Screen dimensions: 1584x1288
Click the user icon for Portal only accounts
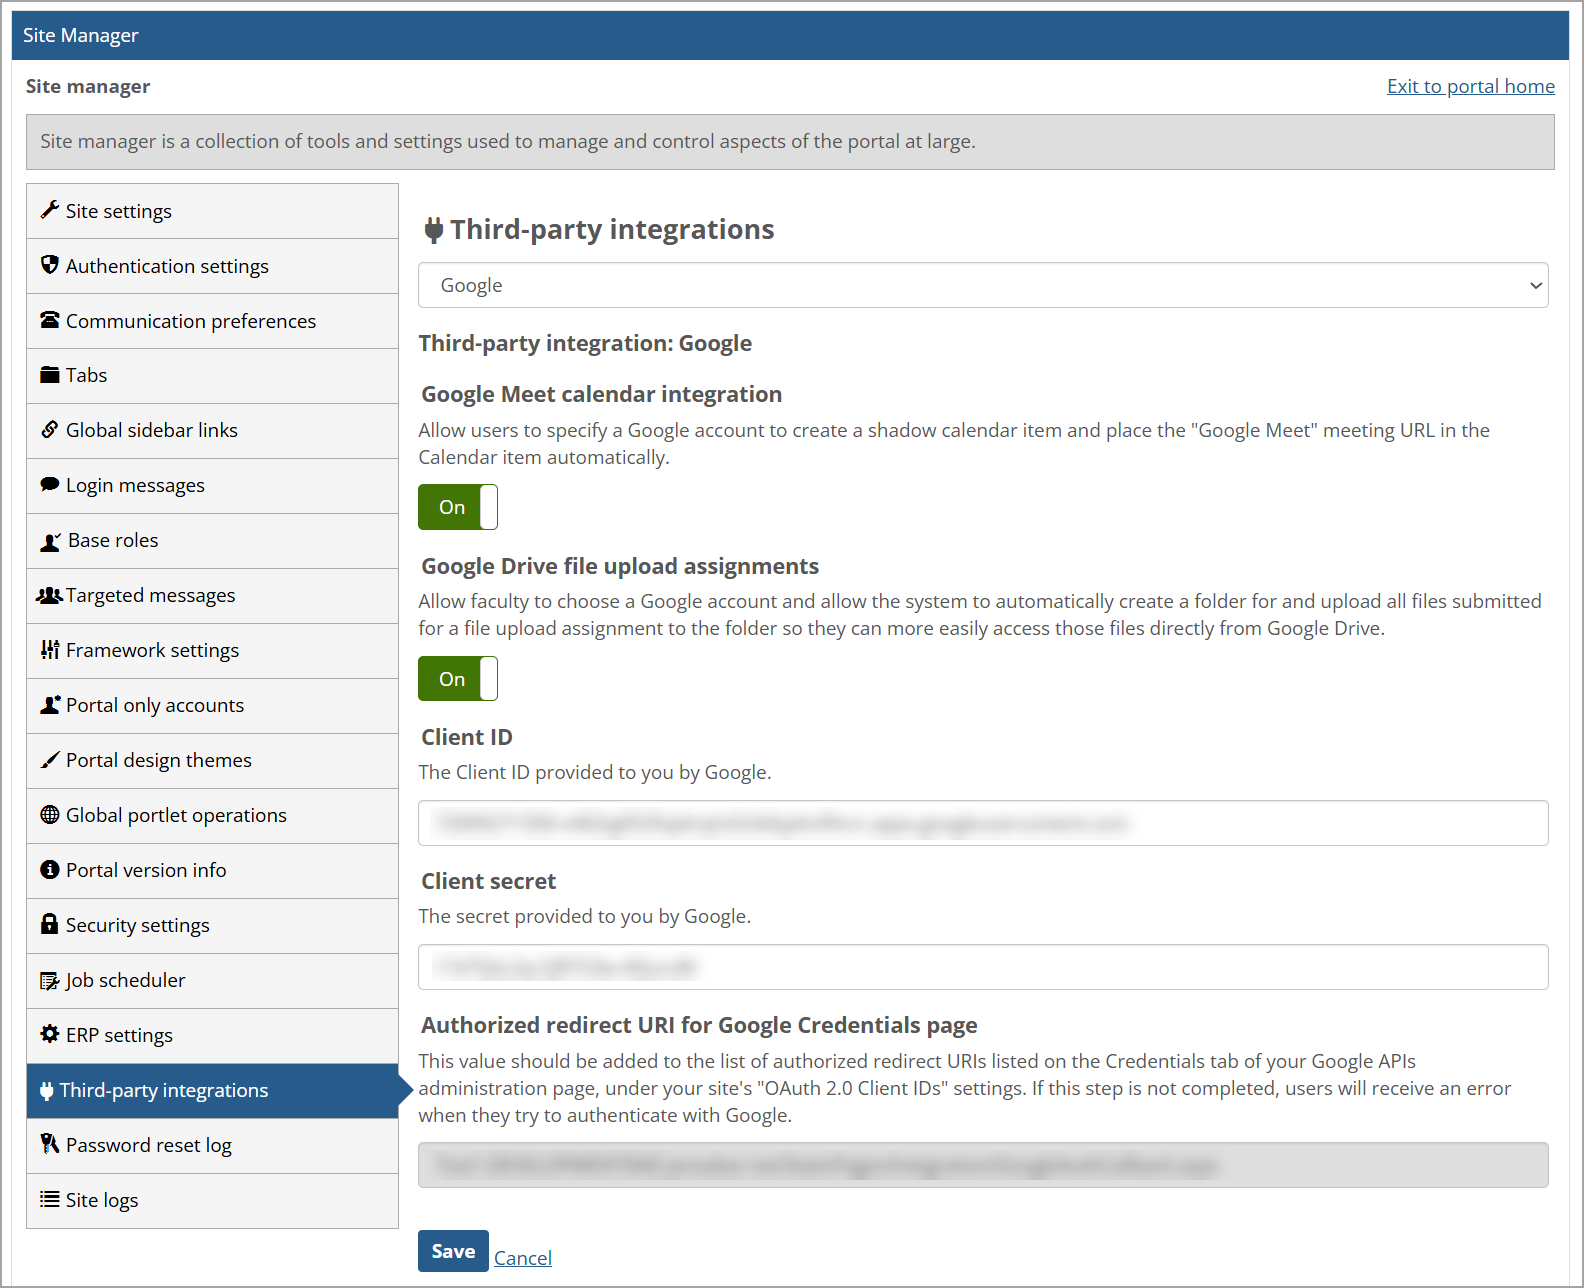[x=50, y=705]
